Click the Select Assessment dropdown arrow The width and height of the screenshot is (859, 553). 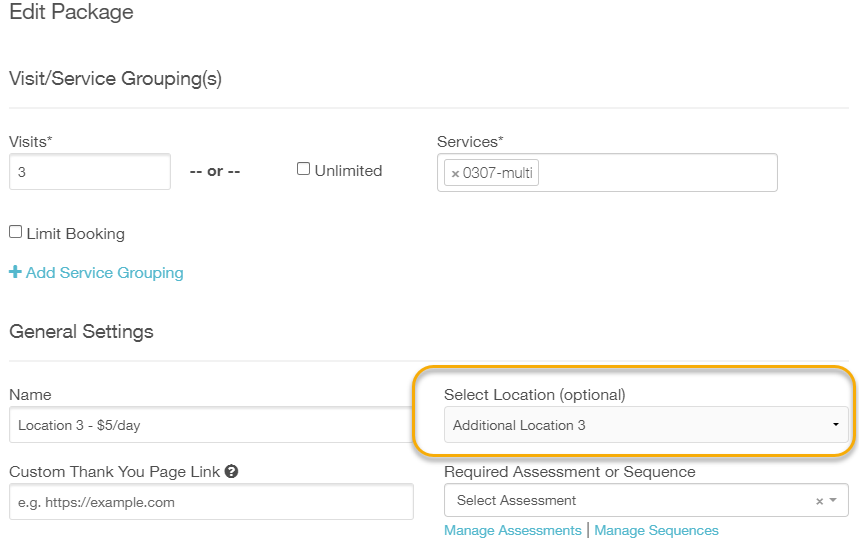[x=833, y=500]
